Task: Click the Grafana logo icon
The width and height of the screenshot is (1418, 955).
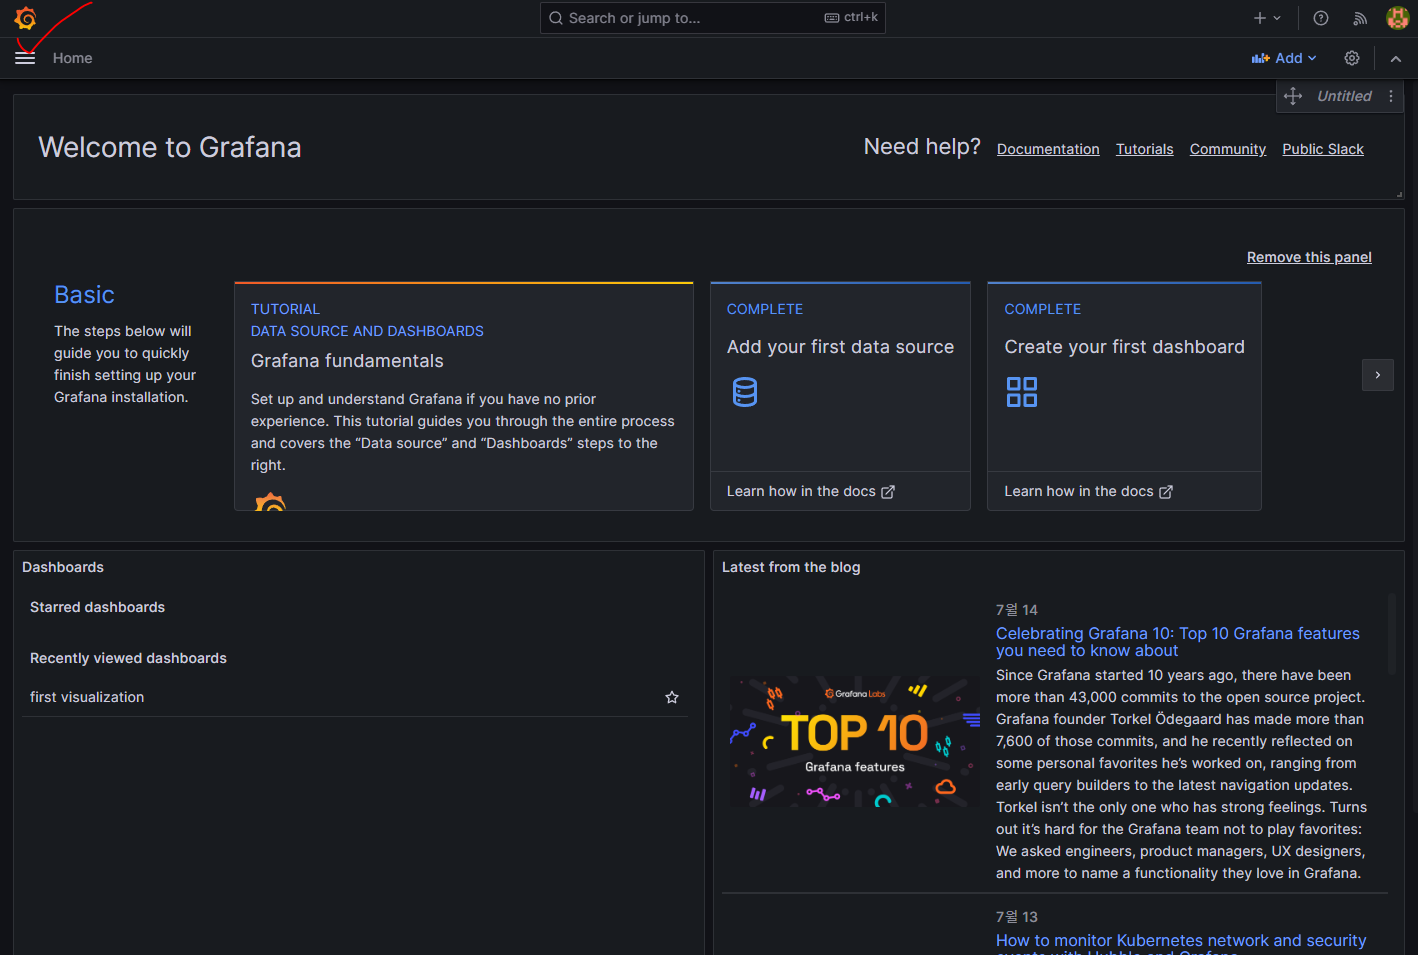Action: pos(25,18)
